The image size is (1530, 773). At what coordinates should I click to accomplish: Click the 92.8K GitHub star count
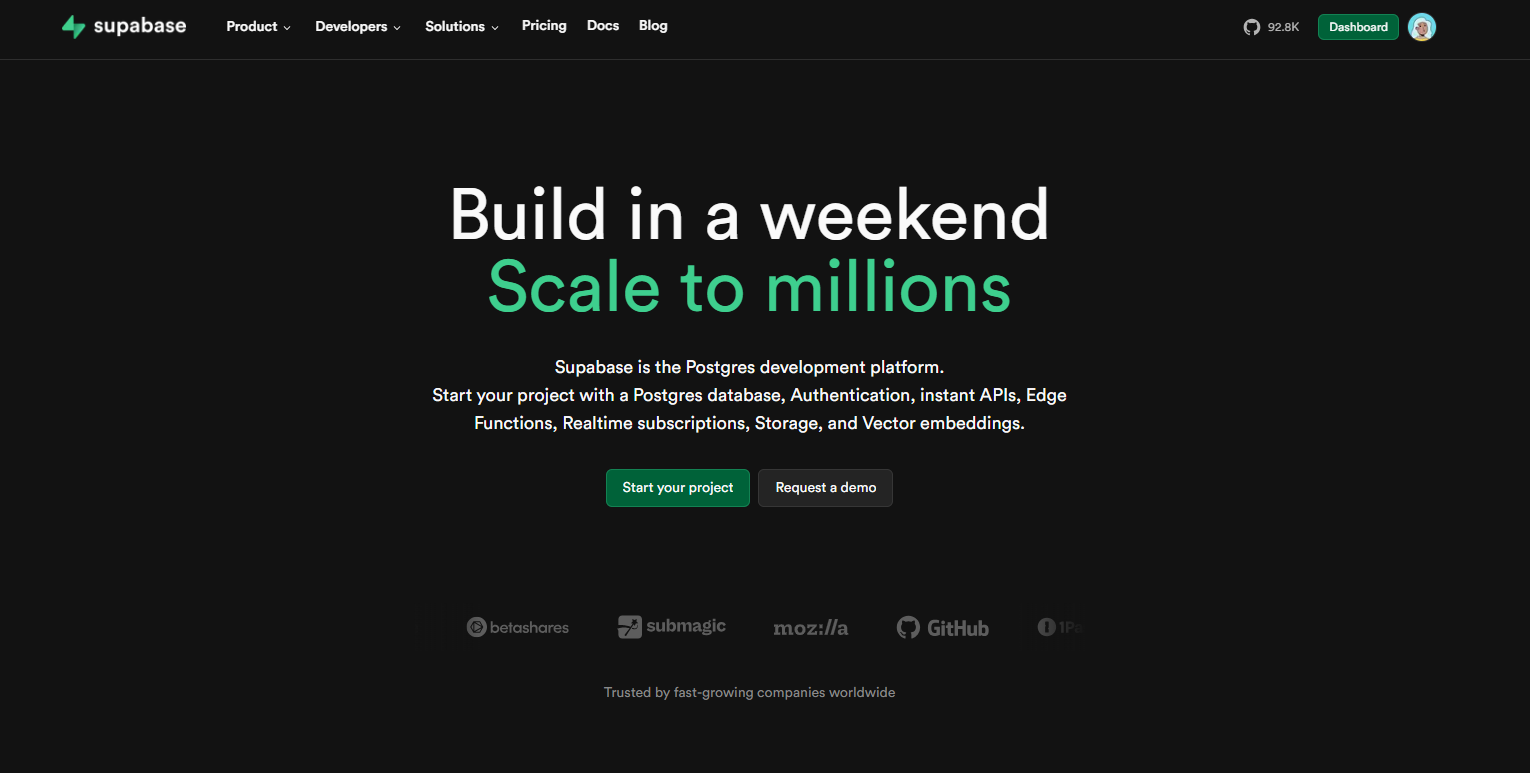(x=1283, y=27)
